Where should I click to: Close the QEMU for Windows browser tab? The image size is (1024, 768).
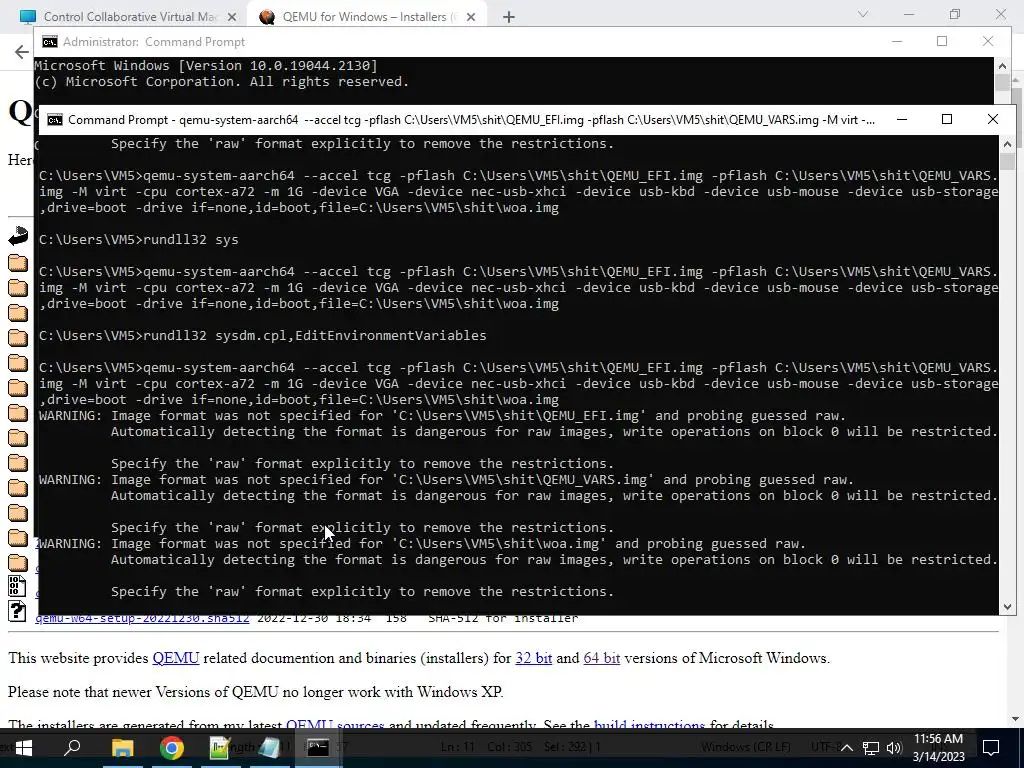[471, 17]
